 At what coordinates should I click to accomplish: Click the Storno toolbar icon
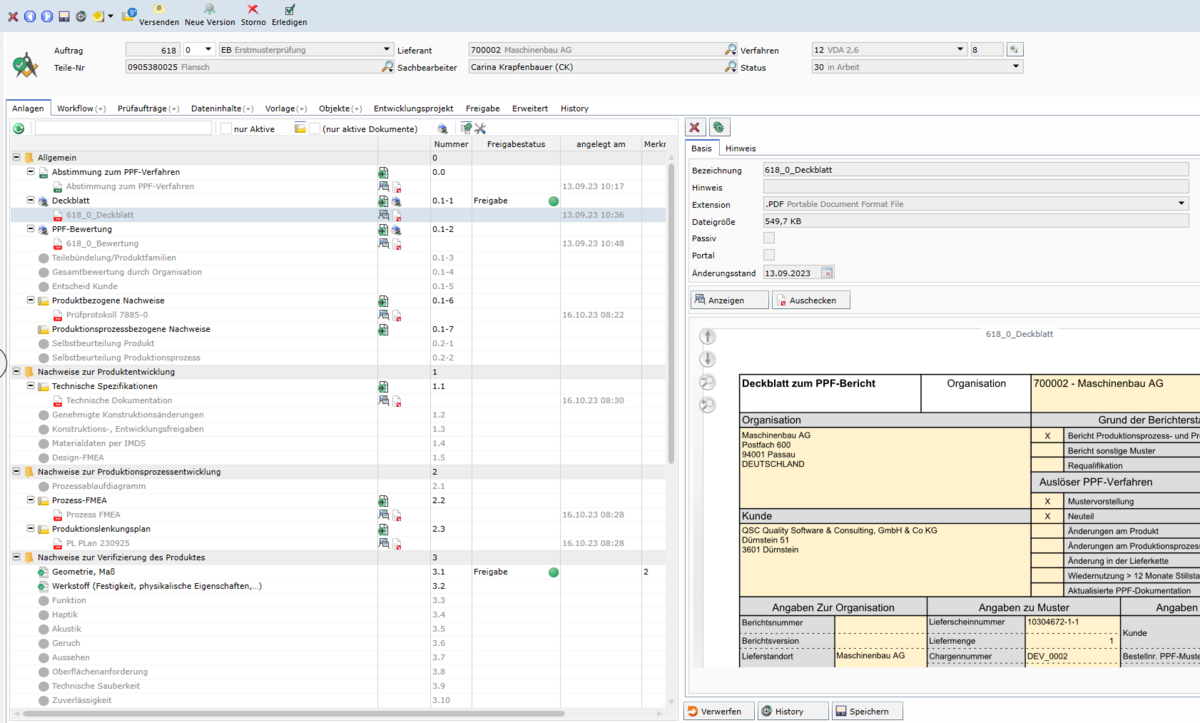253,16
